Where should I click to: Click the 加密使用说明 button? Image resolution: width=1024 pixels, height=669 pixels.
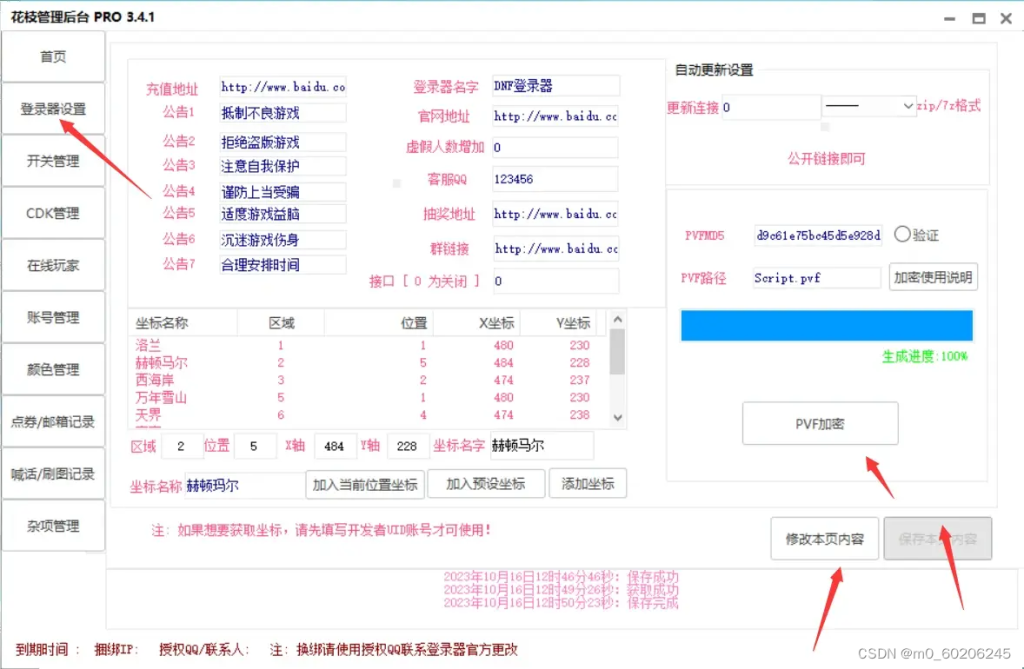pos(933,277)
